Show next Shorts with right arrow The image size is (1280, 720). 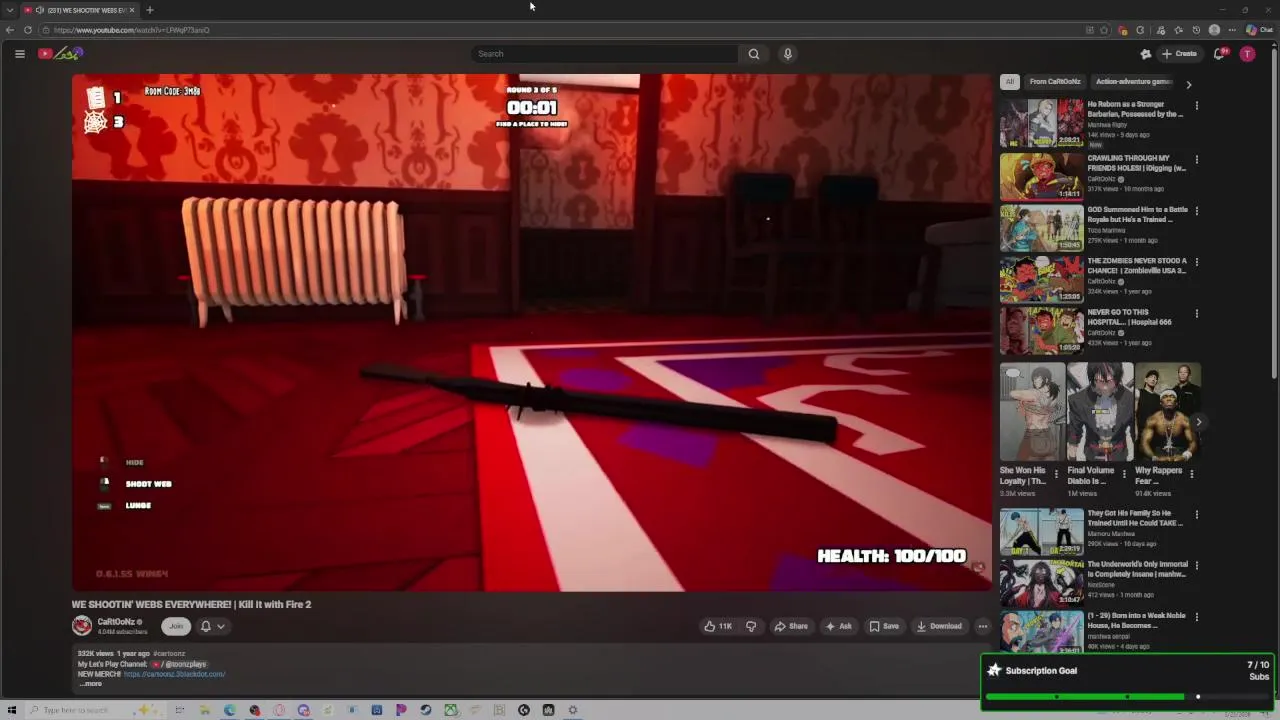coord(1198,422)
